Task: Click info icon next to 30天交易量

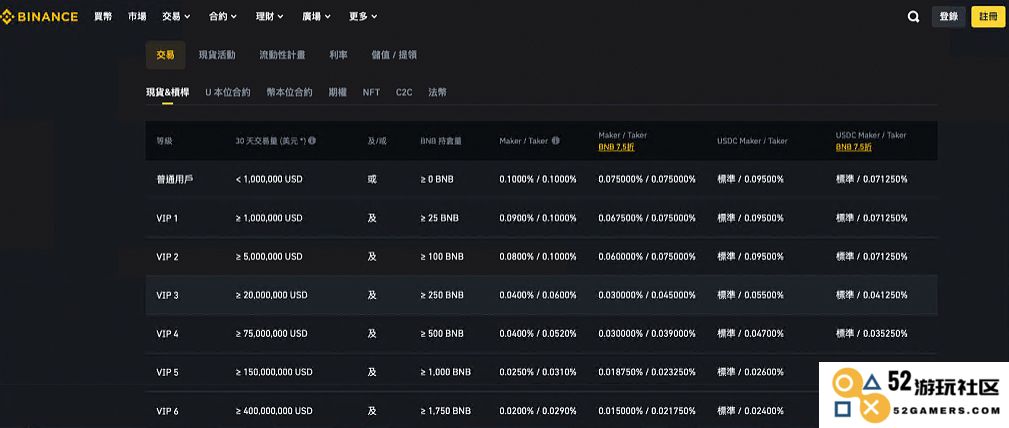Action: (312, 140)
